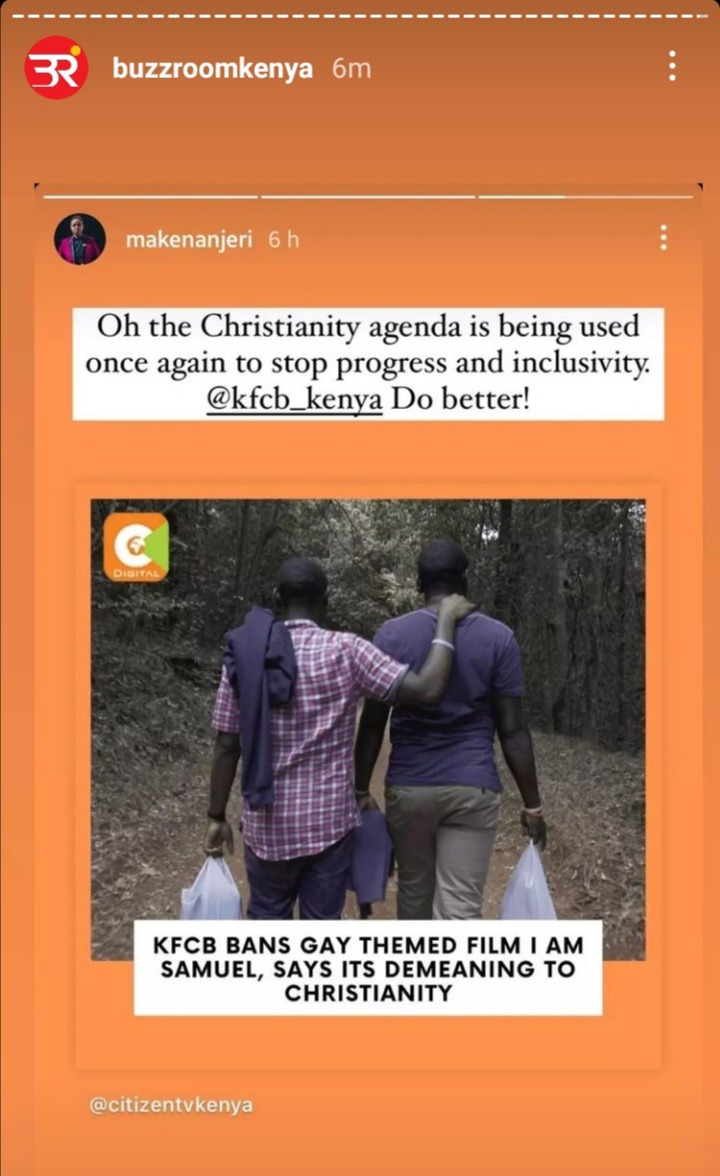This screenshot has width=720, height=1176.
Task: Jump to first inner story segment bar
Action: point(151,196)
